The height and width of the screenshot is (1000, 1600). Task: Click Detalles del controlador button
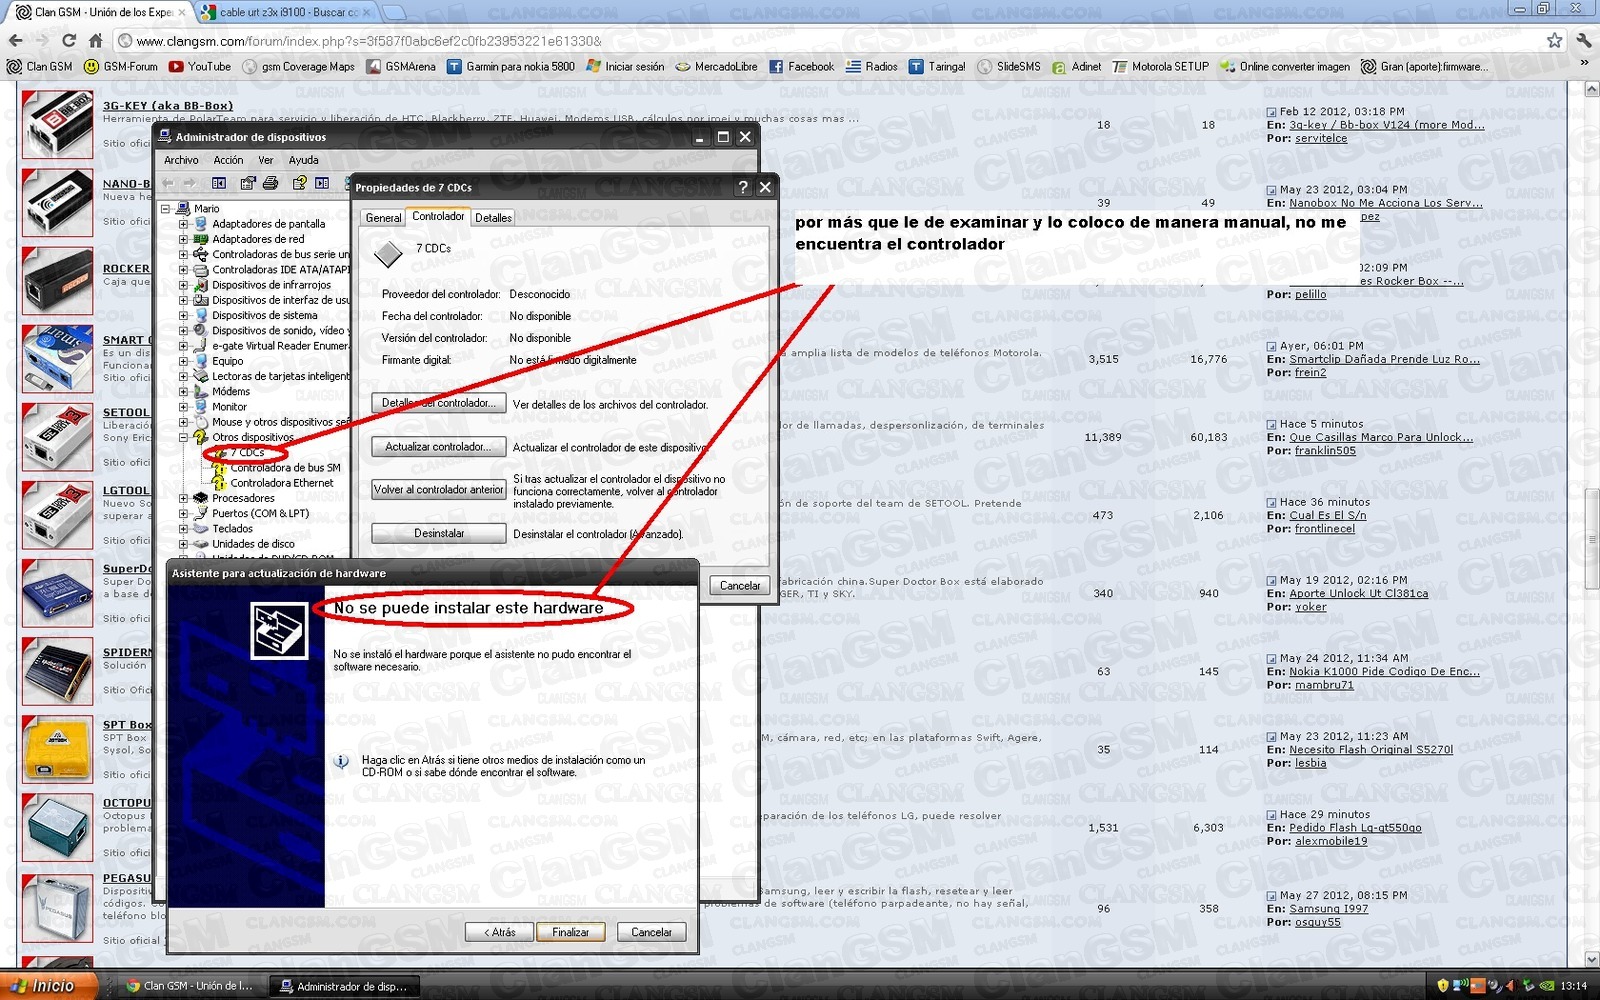[x=438, y=403]
